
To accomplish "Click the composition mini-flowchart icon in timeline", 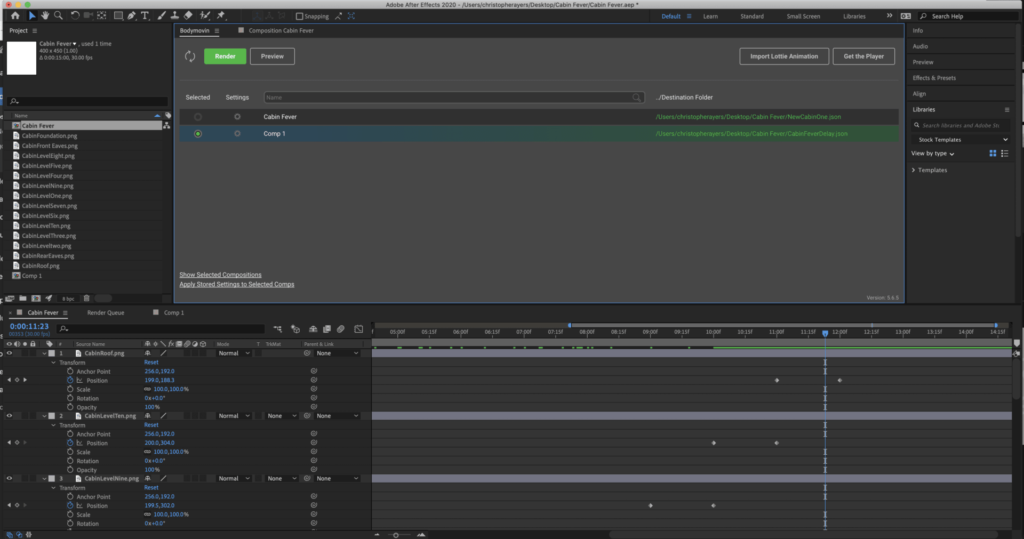I will click(x=278, y=329).
